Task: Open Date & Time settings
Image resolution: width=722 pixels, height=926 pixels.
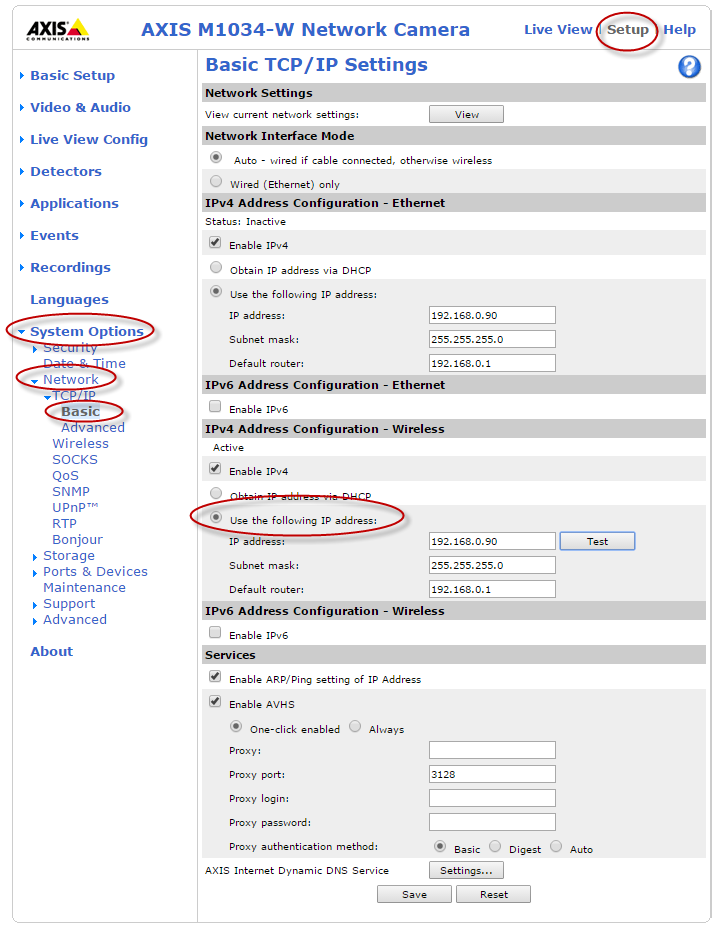Action: 84,363
